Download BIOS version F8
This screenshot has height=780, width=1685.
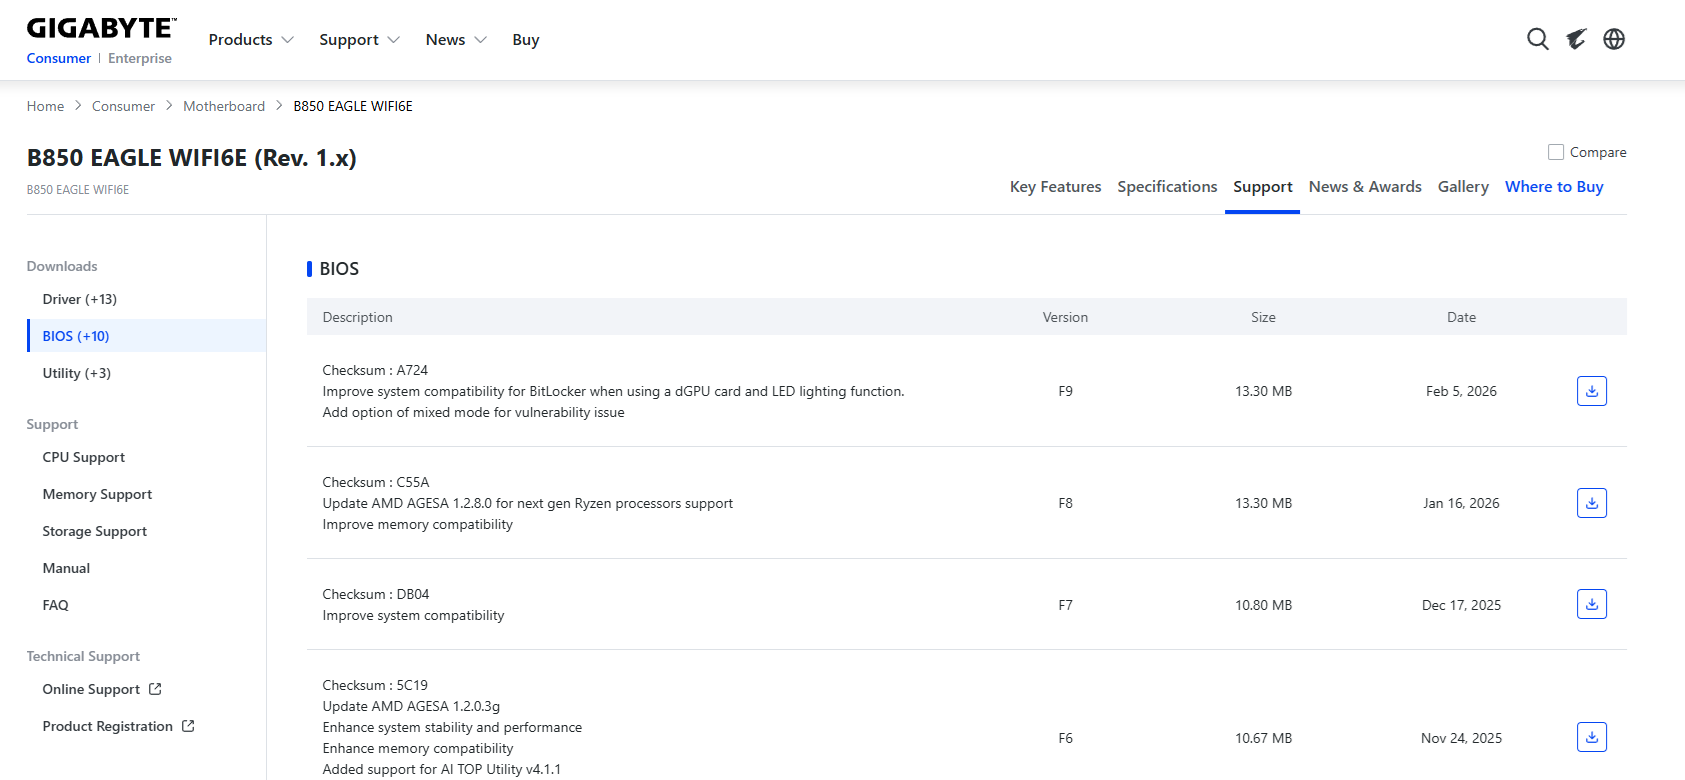pos(1591,503)
